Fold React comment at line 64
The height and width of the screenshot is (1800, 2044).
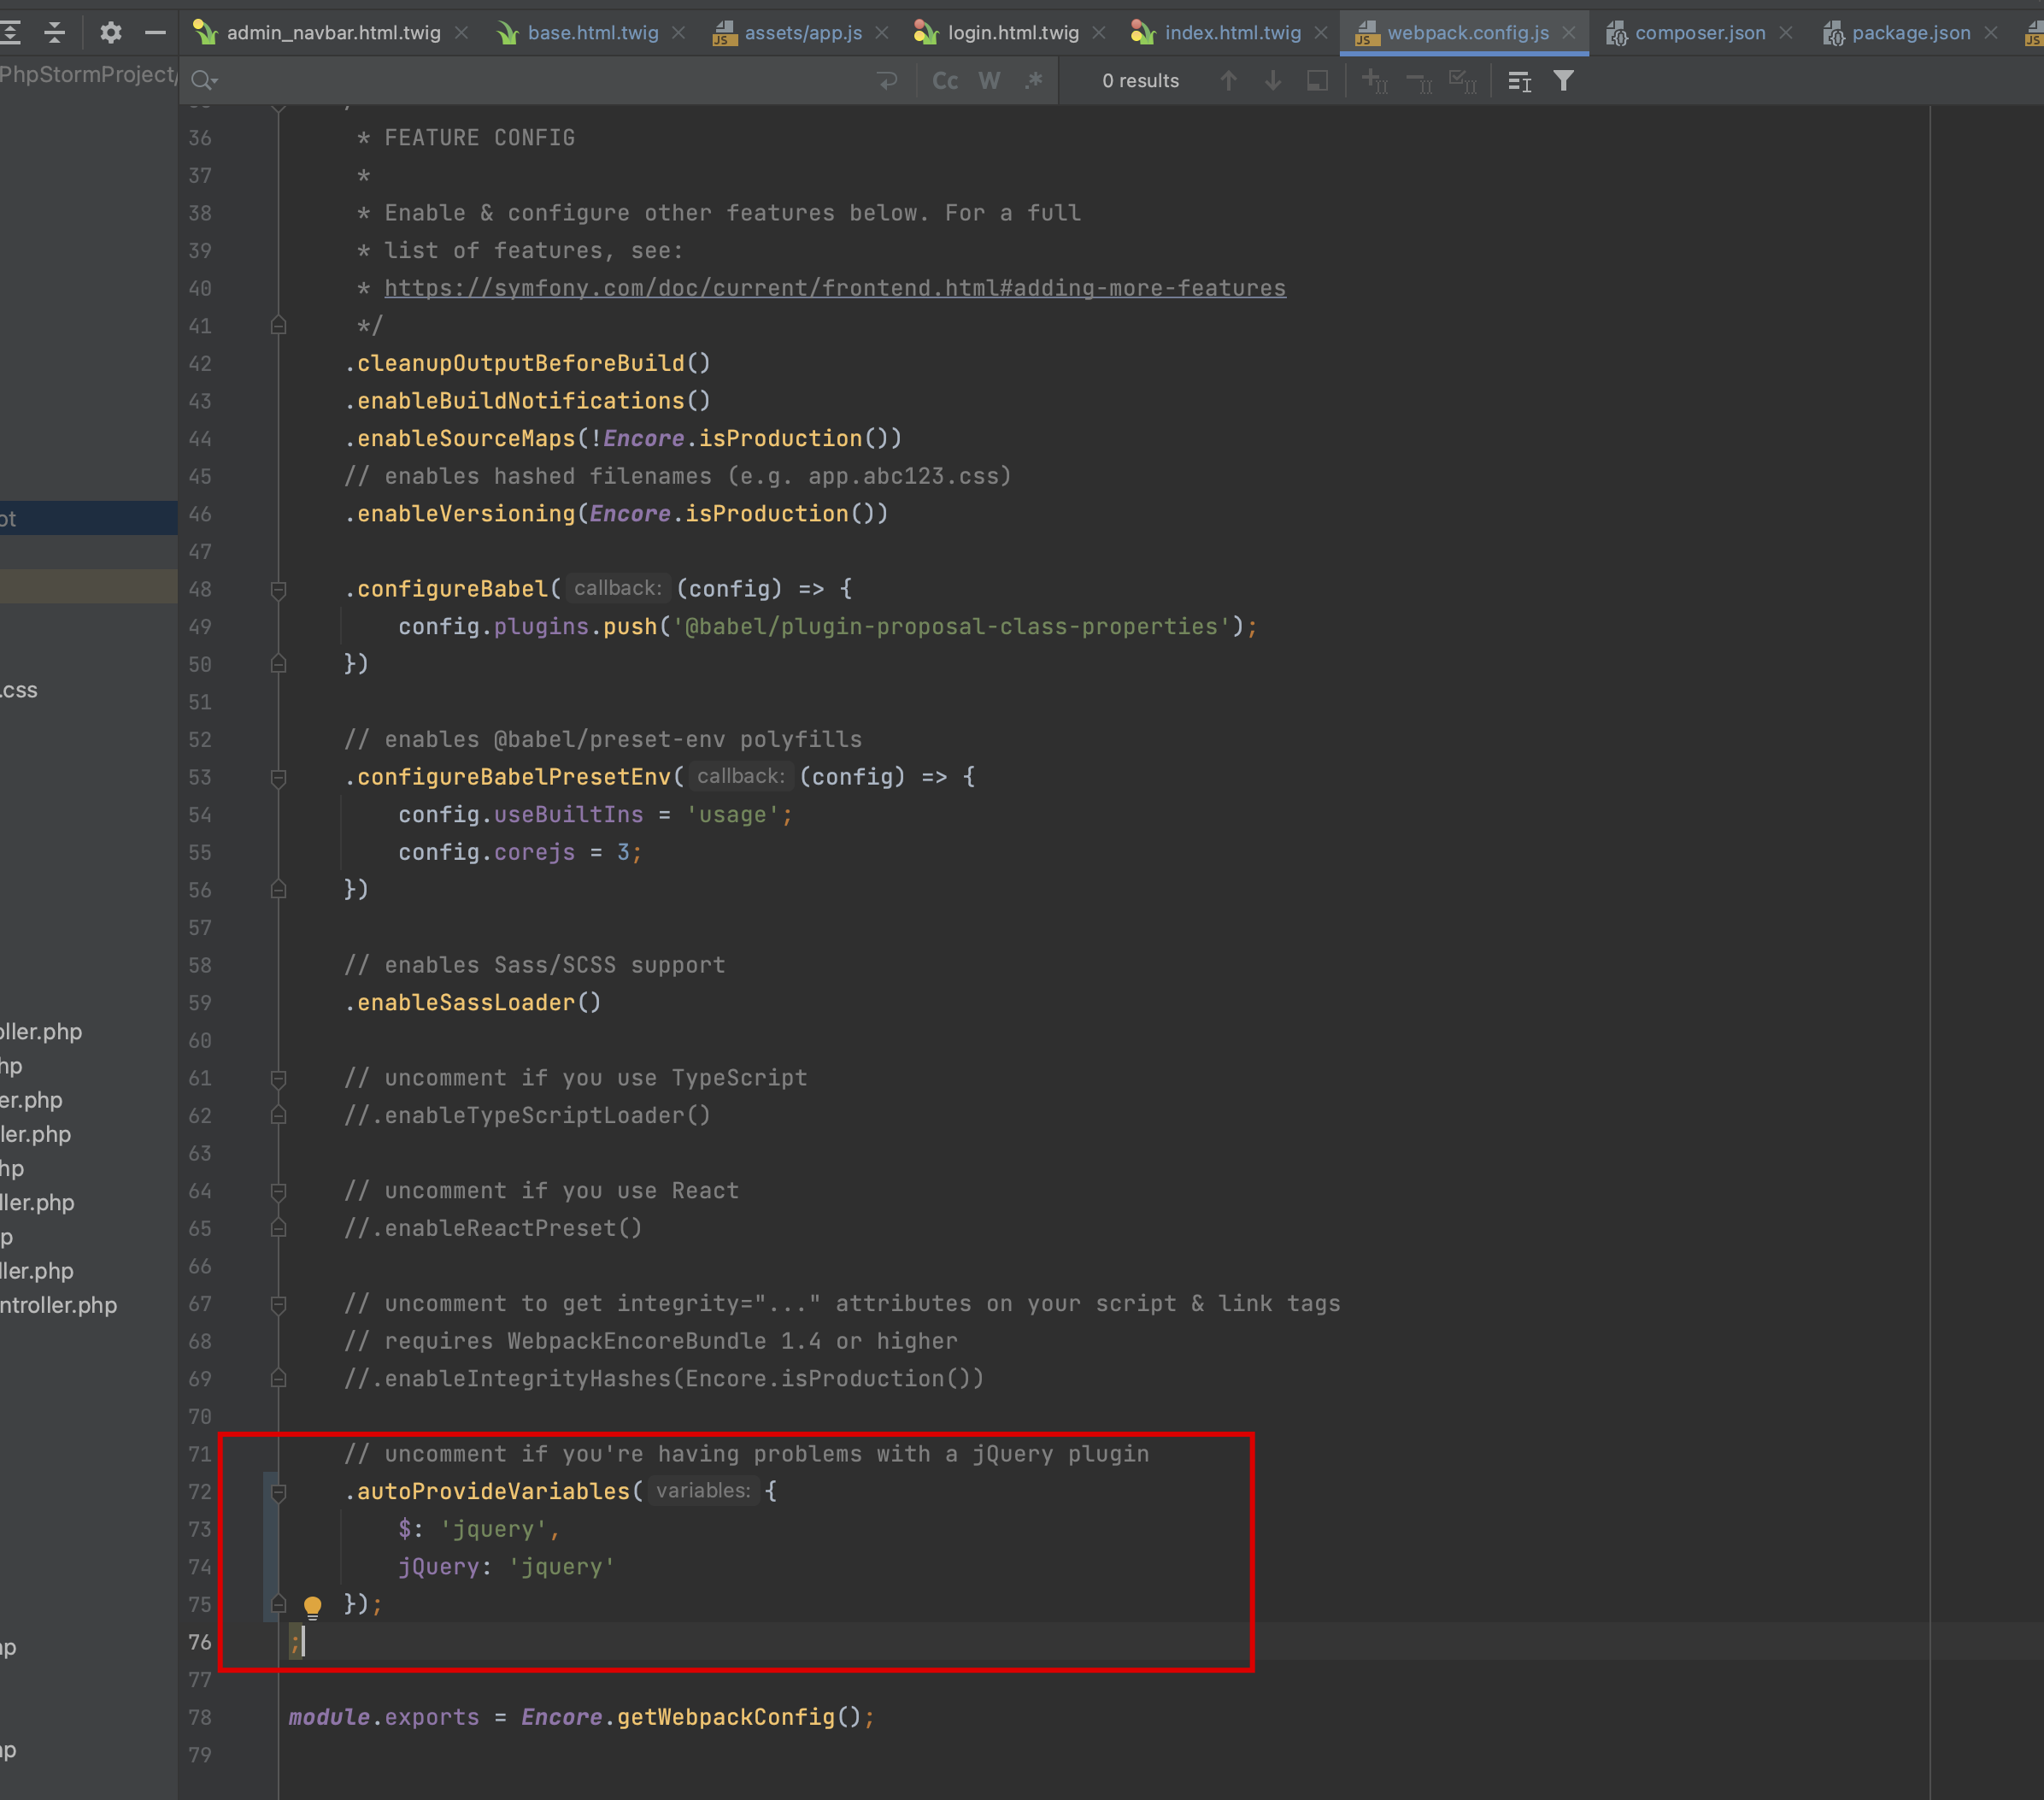[279, 1192]
